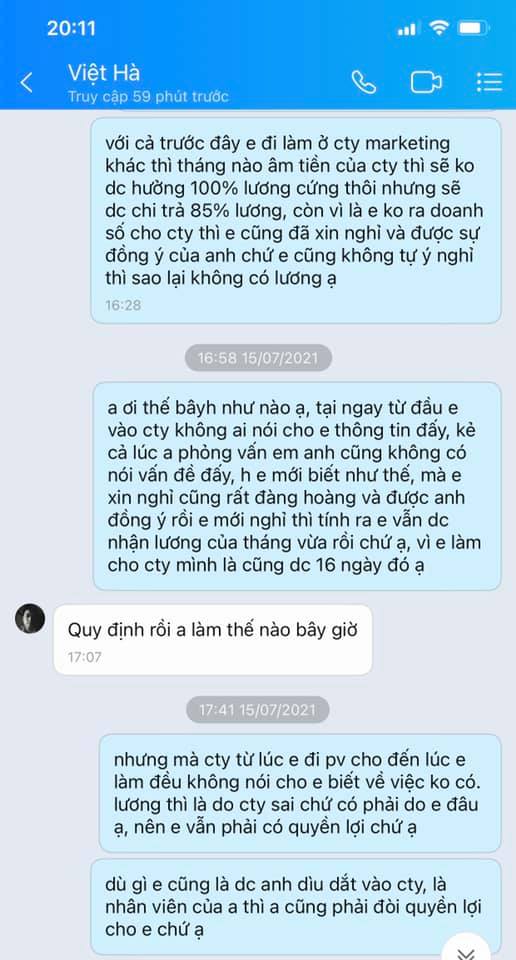Tap the scroll-to-bottom chevron button
Screen dimensions: 516x960
(x=466, y=949)
